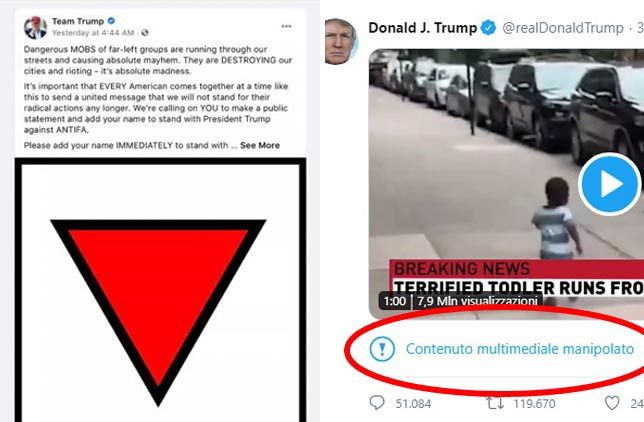Click the retweet arrows icon
644x422 pixels.
(x=495, y=403)
